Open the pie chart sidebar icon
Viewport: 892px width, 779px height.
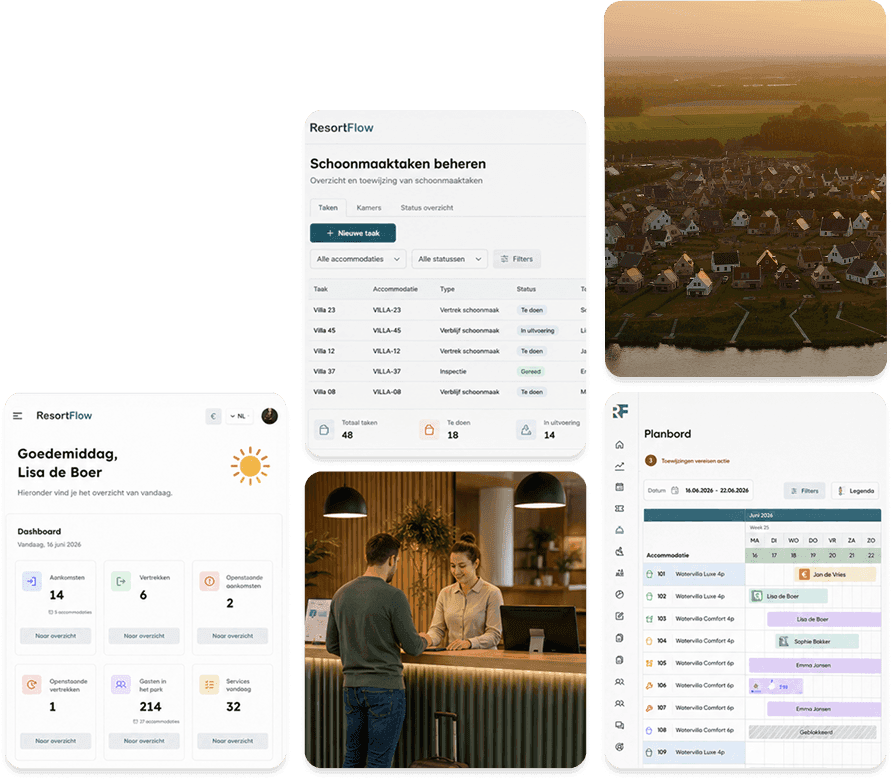tap(620, 595)
